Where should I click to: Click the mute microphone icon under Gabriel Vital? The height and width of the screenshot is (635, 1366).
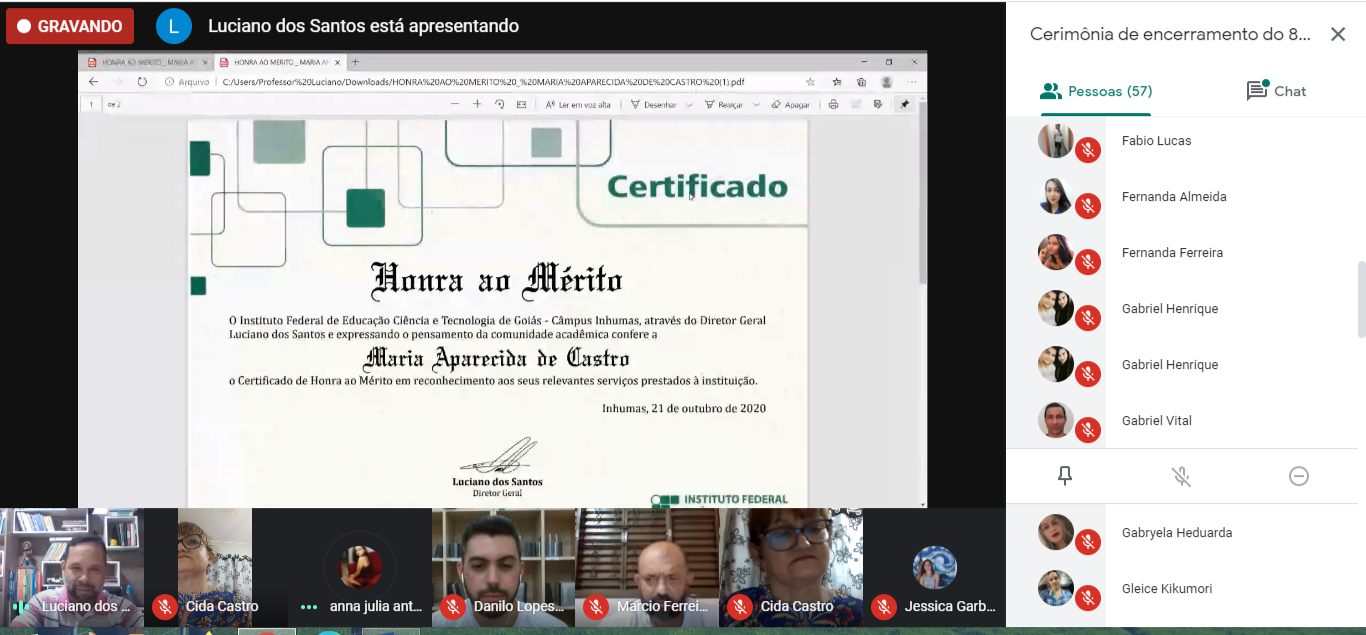pyautogui.click(x=1181, y=476)
